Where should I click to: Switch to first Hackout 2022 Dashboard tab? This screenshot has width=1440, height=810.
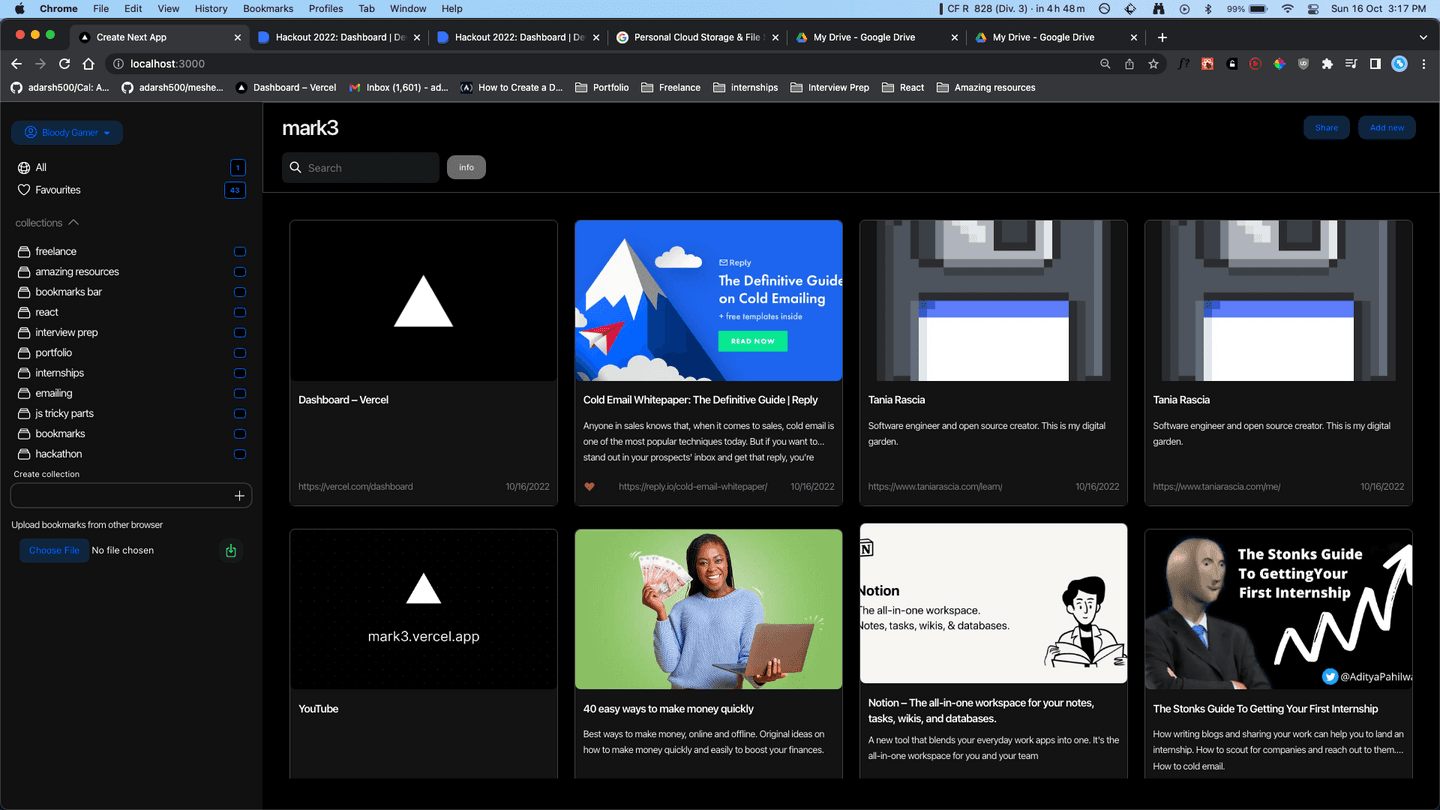pos(339,37)
